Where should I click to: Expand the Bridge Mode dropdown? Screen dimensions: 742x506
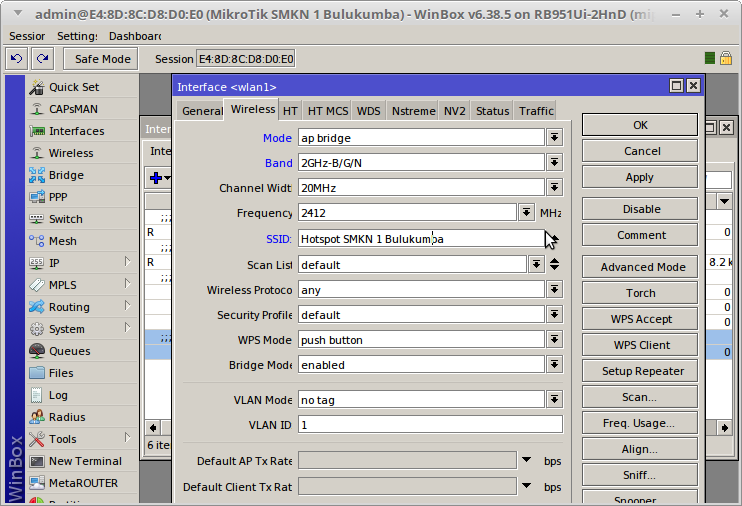[555, 365]
